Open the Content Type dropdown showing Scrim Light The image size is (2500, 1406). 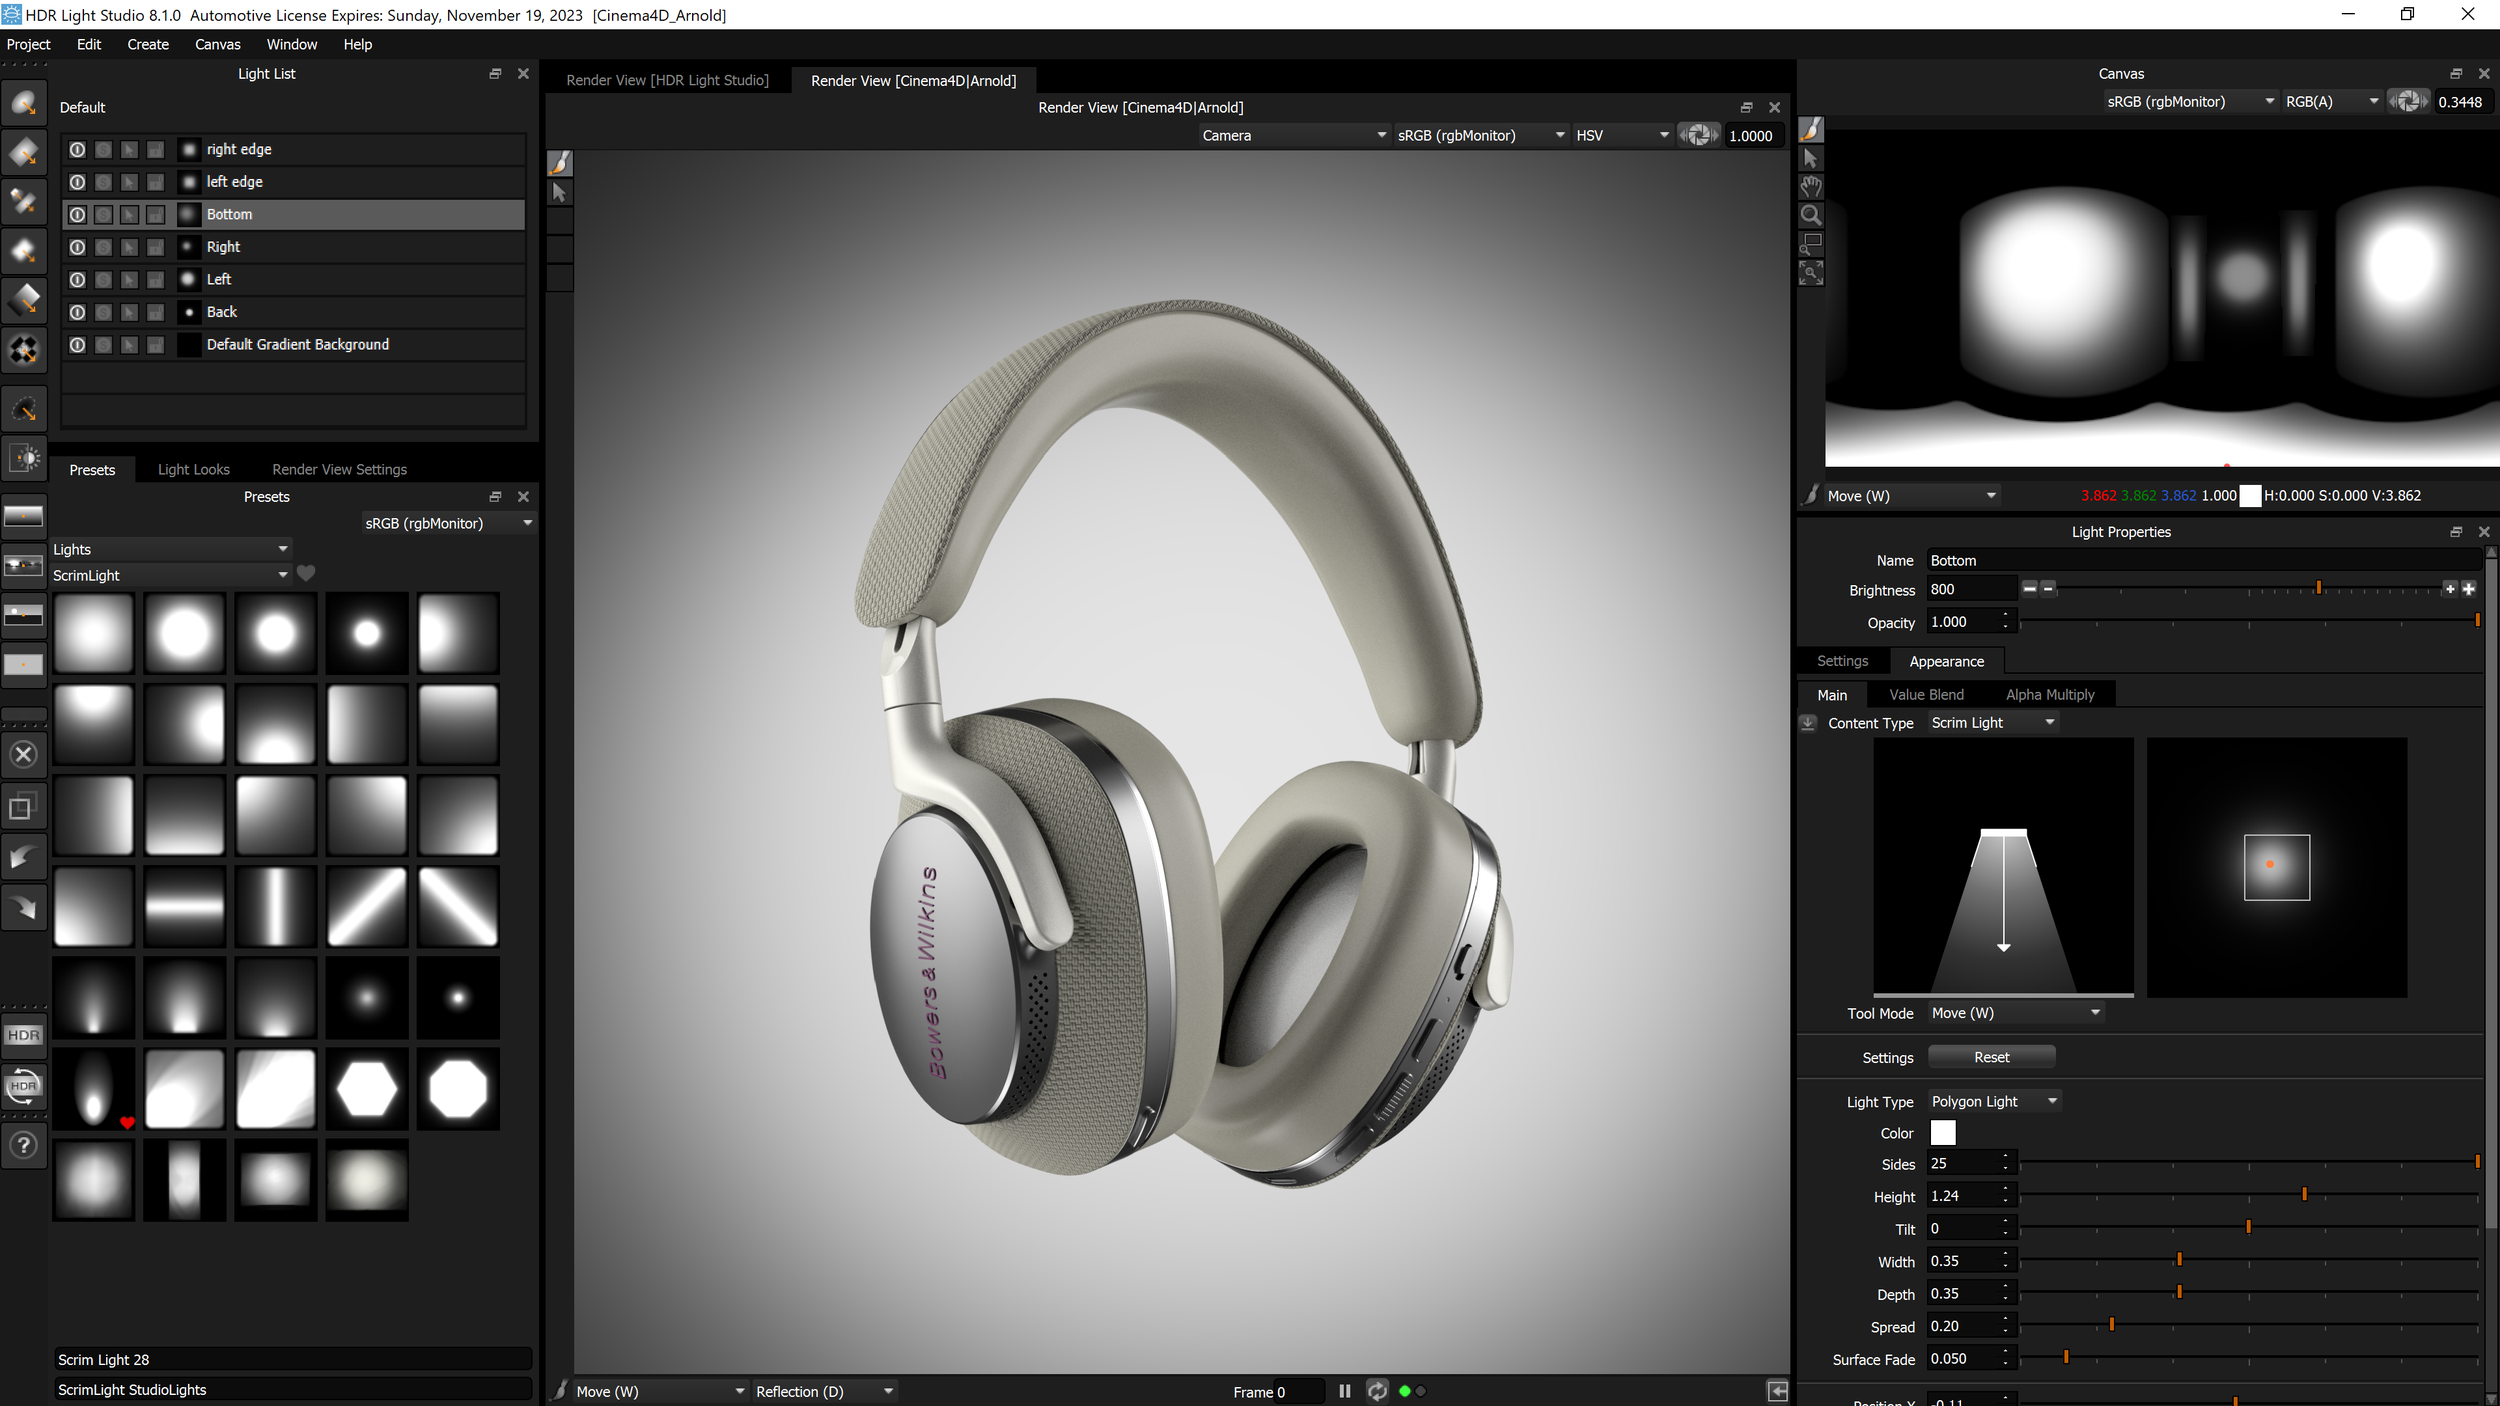[1992, 722]
